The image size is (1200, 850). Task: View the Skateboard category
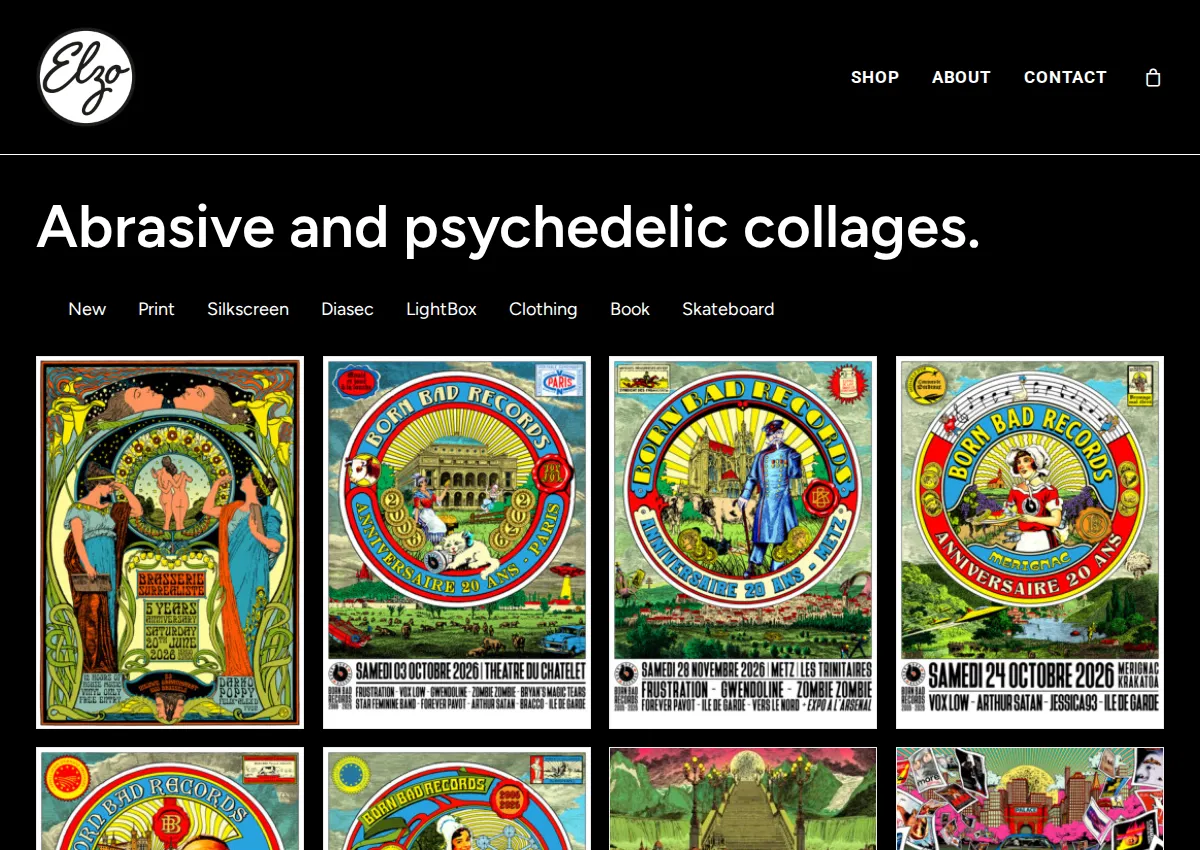point(728,309)
